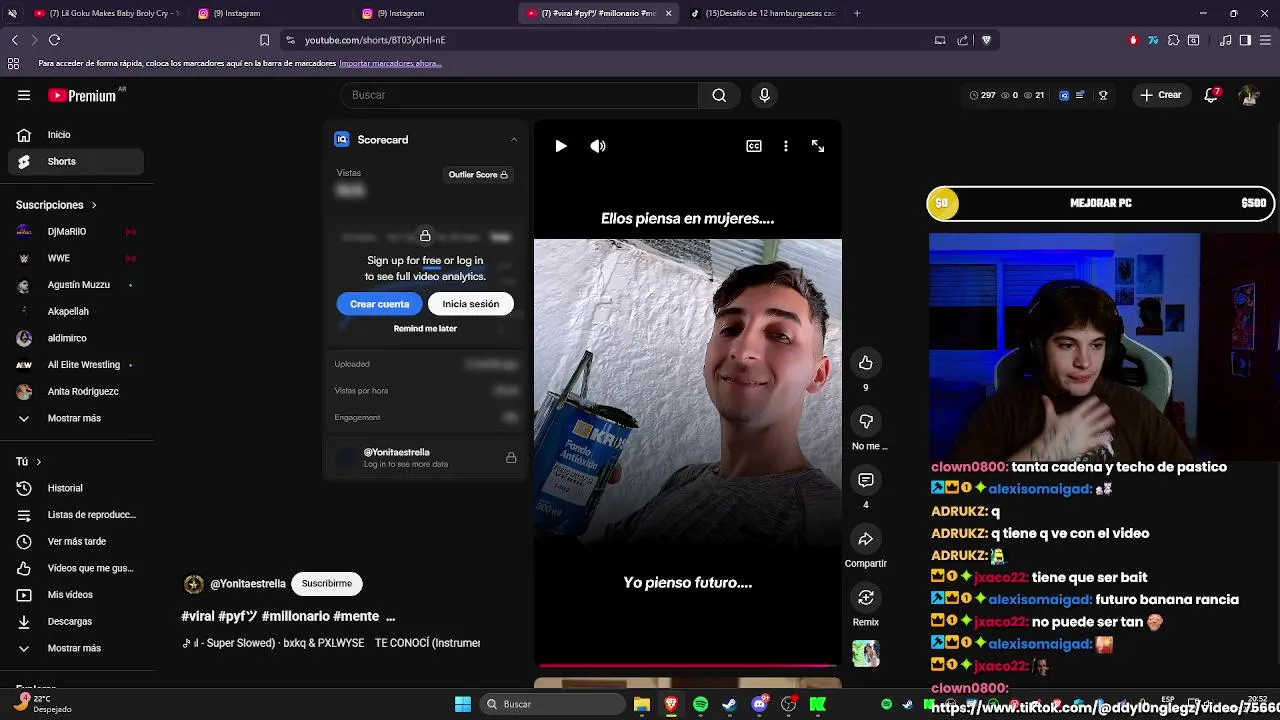Open Videos que me gustan
The image size is (1280, 720).
click(76, 568)
